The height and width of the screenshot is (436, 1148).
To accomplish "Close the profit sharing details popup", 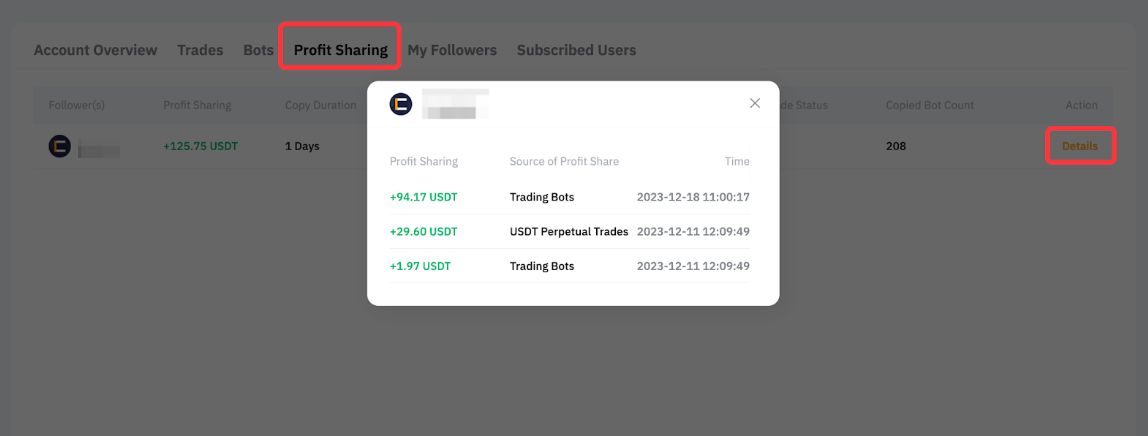I will tap(755, 103).
